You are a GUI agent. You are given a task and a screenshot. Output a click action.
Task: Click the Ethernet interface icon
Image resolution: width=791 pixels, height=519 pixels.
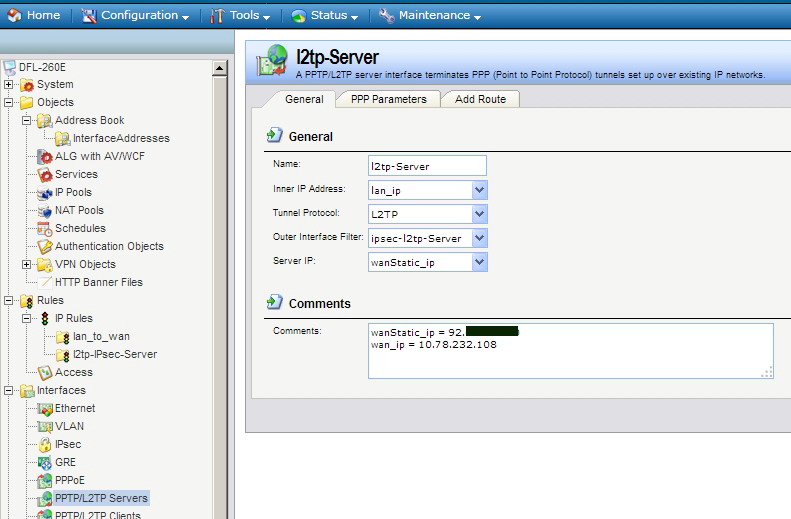point(45,409)
